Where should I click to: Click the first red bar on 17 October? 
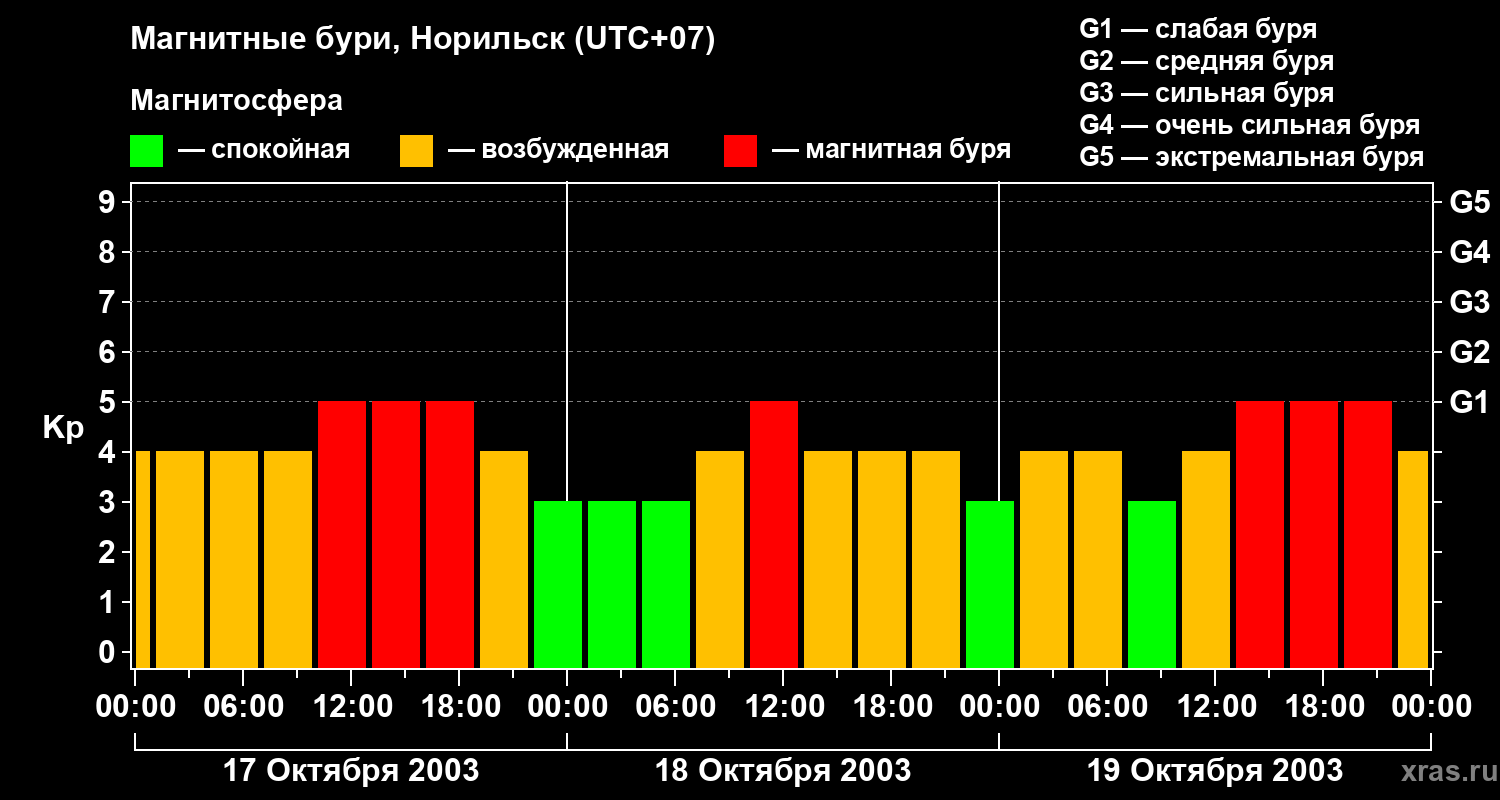pos(342,534)
